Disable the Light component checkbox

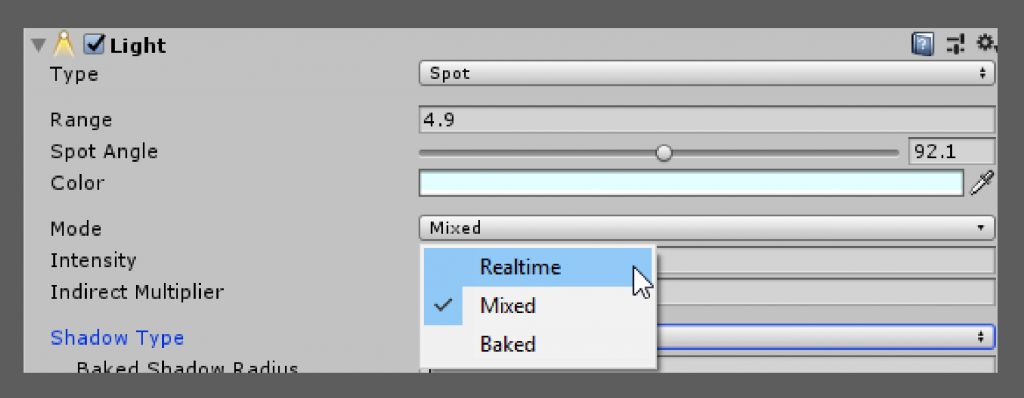[x=95, y=44]
